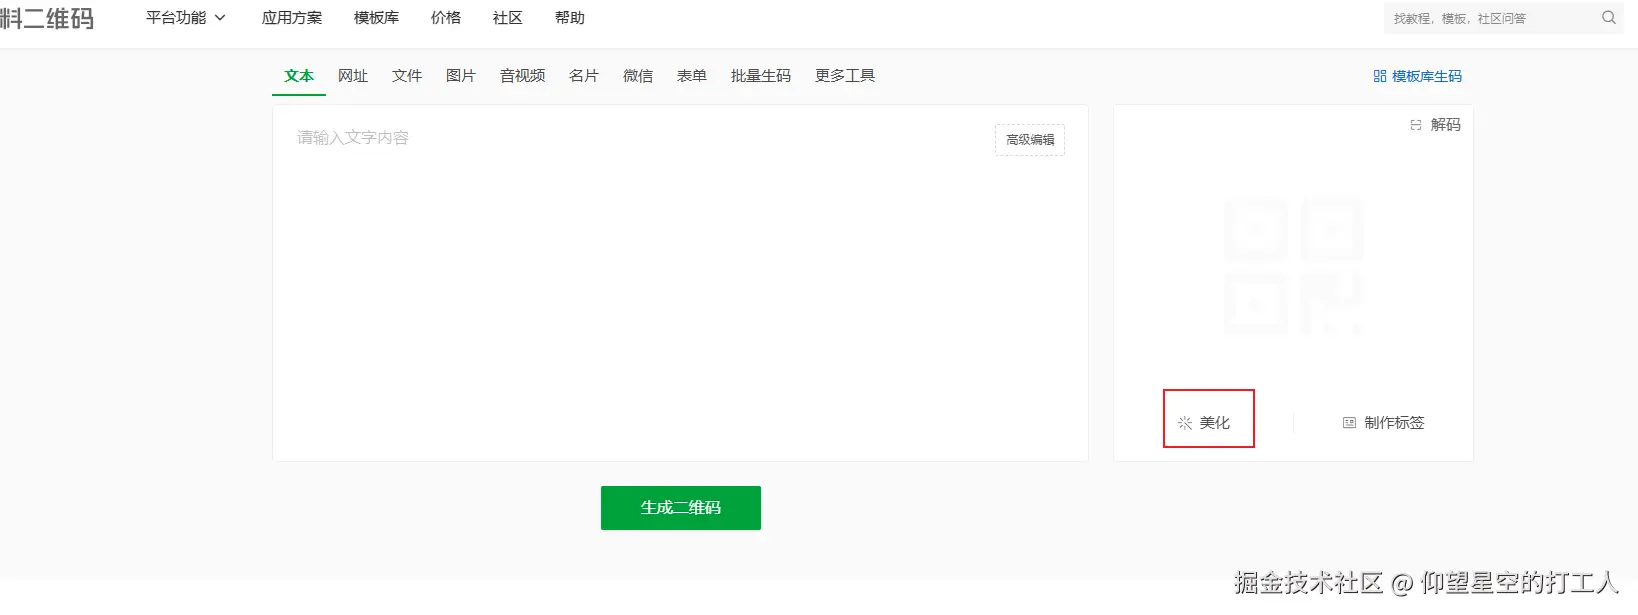The width and height of the screenshot is (1638, 615).
Task: Click the QR code preview placeholder
Action: pyautogui.click(x=1293, y=266)
